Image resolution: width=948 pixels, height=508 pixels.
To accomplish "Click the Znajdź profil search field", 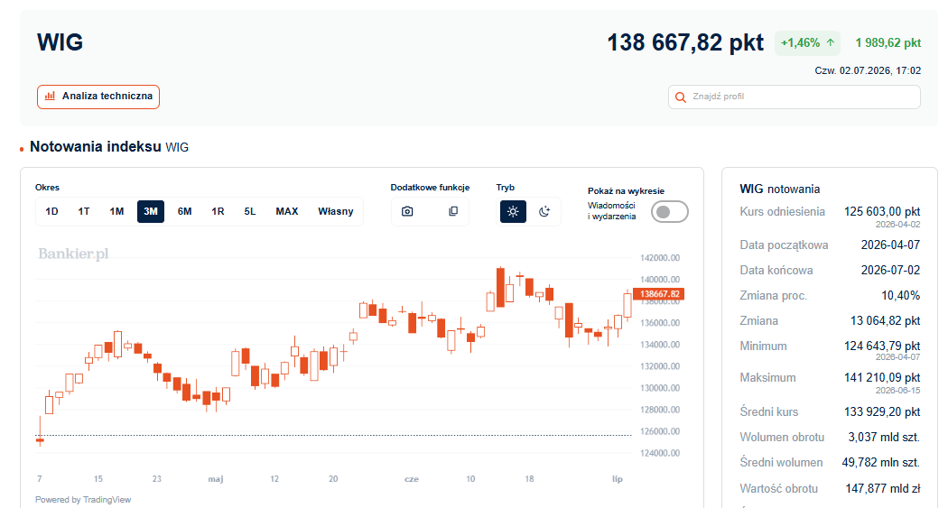I will (794, 97).
